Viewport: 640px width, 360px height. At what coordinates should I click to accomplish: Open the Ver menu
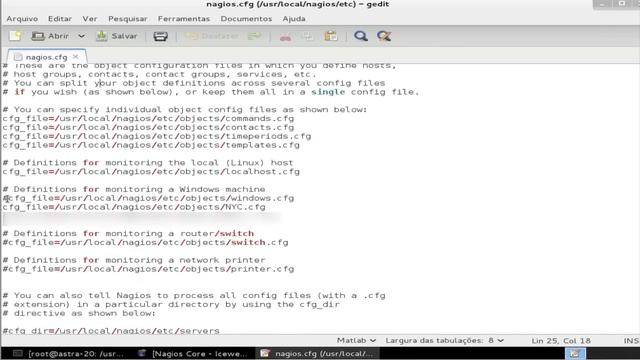(90, 19)
